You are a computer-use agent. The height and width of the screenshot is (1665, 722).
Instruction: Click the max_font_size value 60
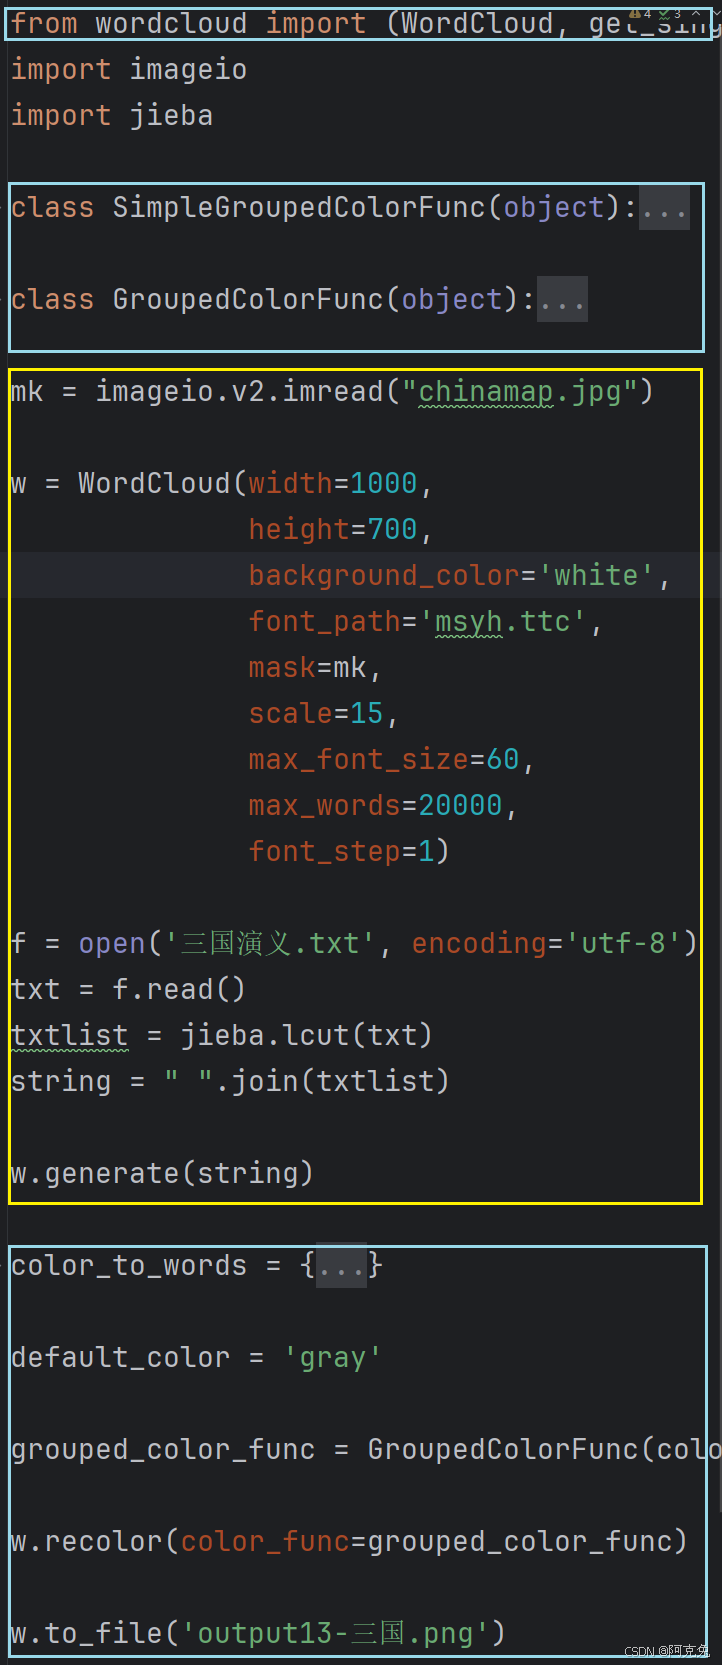502,759
